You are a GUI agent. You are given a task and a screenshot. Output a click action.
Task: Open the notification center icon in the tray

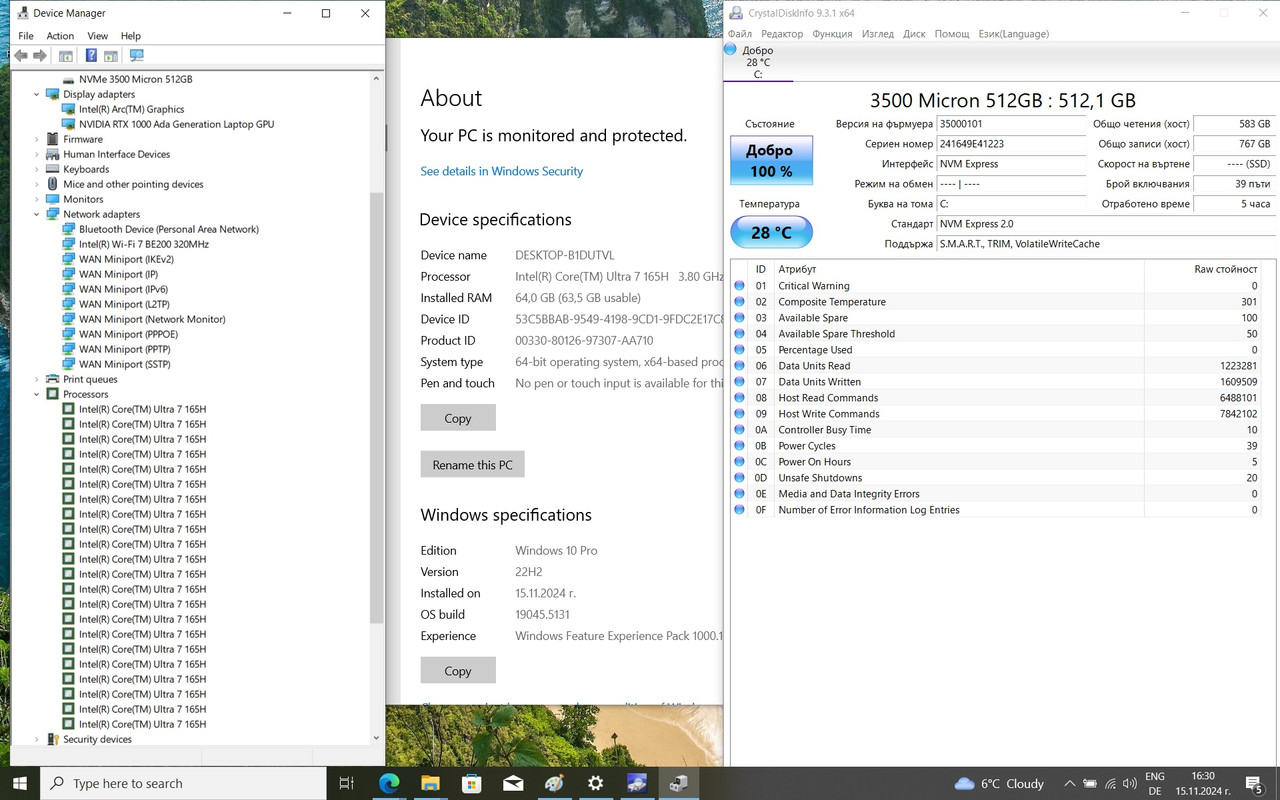1256,783
